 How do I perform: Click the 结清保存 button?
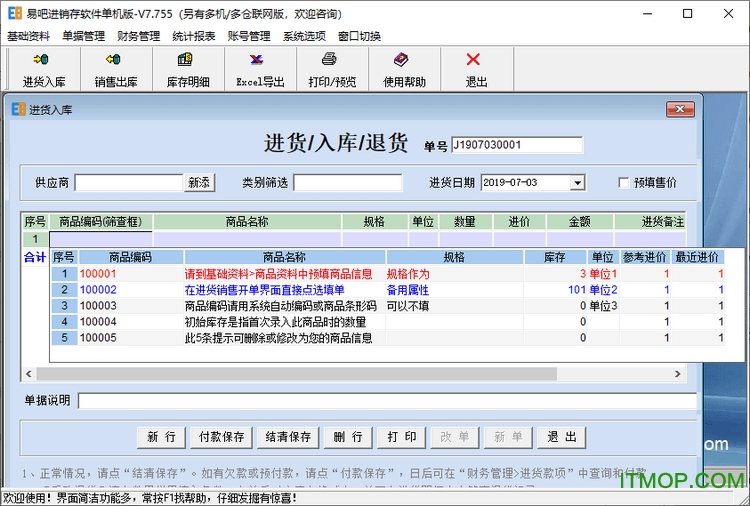point(288,437)
